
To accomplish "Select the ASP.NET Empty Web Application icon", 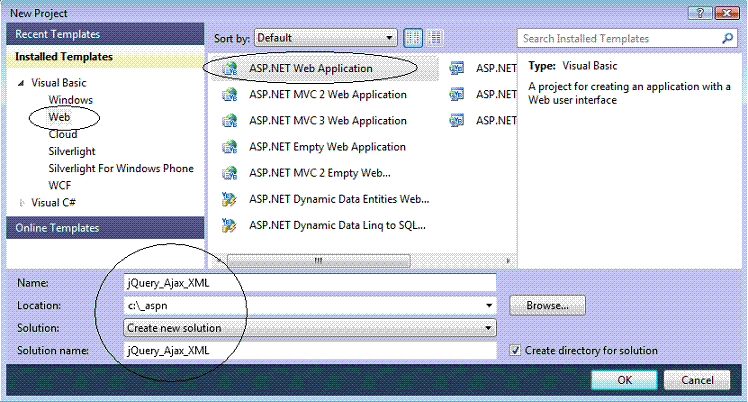I will 229,147.
